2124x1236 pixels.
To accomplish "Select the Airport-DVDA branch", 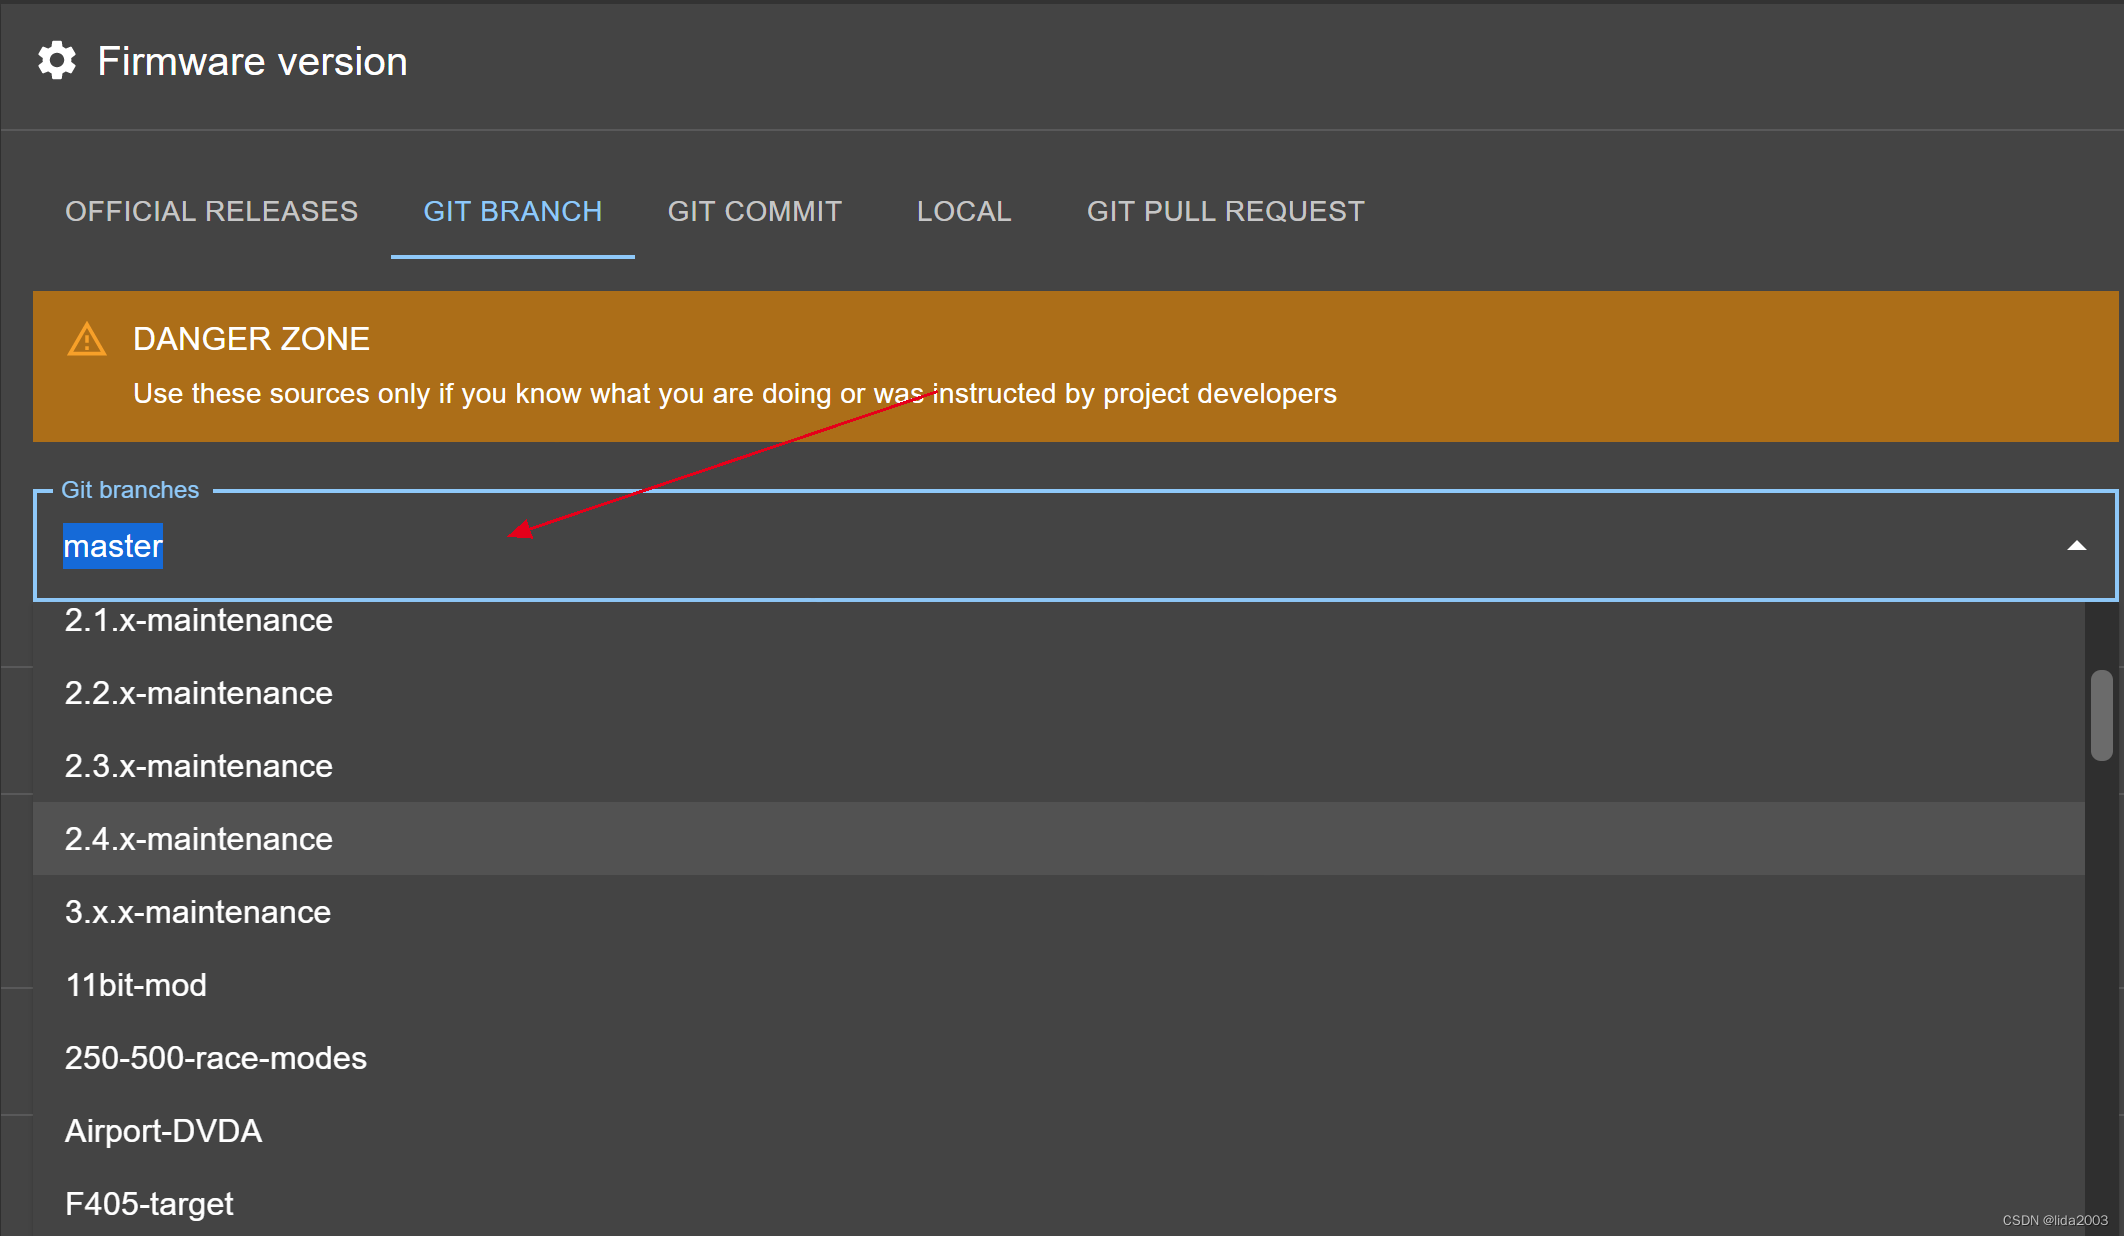I will [163, 1132].
